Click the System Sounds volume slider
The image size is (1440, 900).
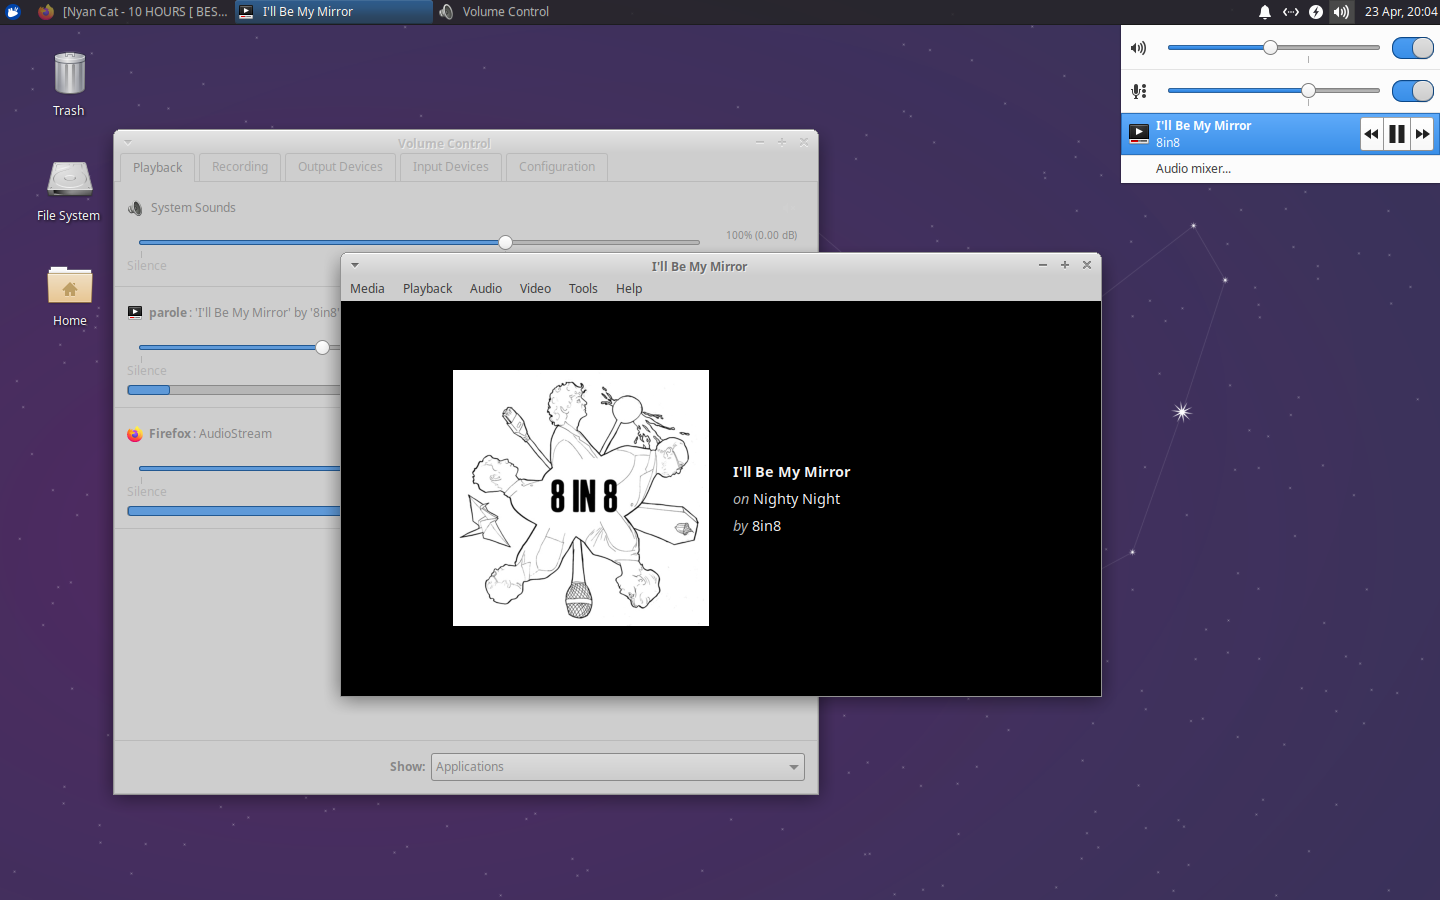click(x=504, y=242)
